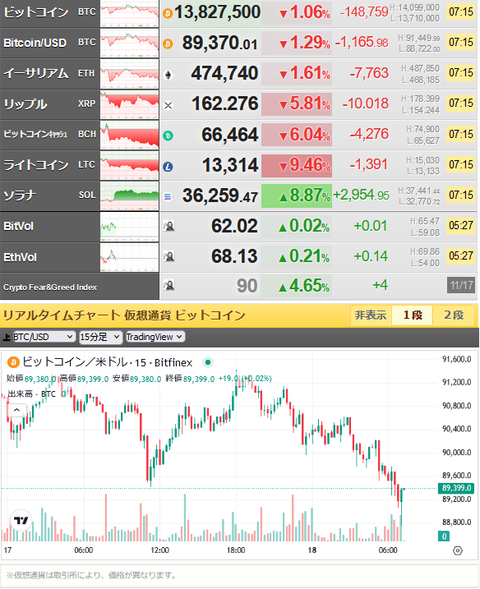This screenshot has width=480, height=589.
Task: Click the 18:00 time axis label
Action: point(236,550)
